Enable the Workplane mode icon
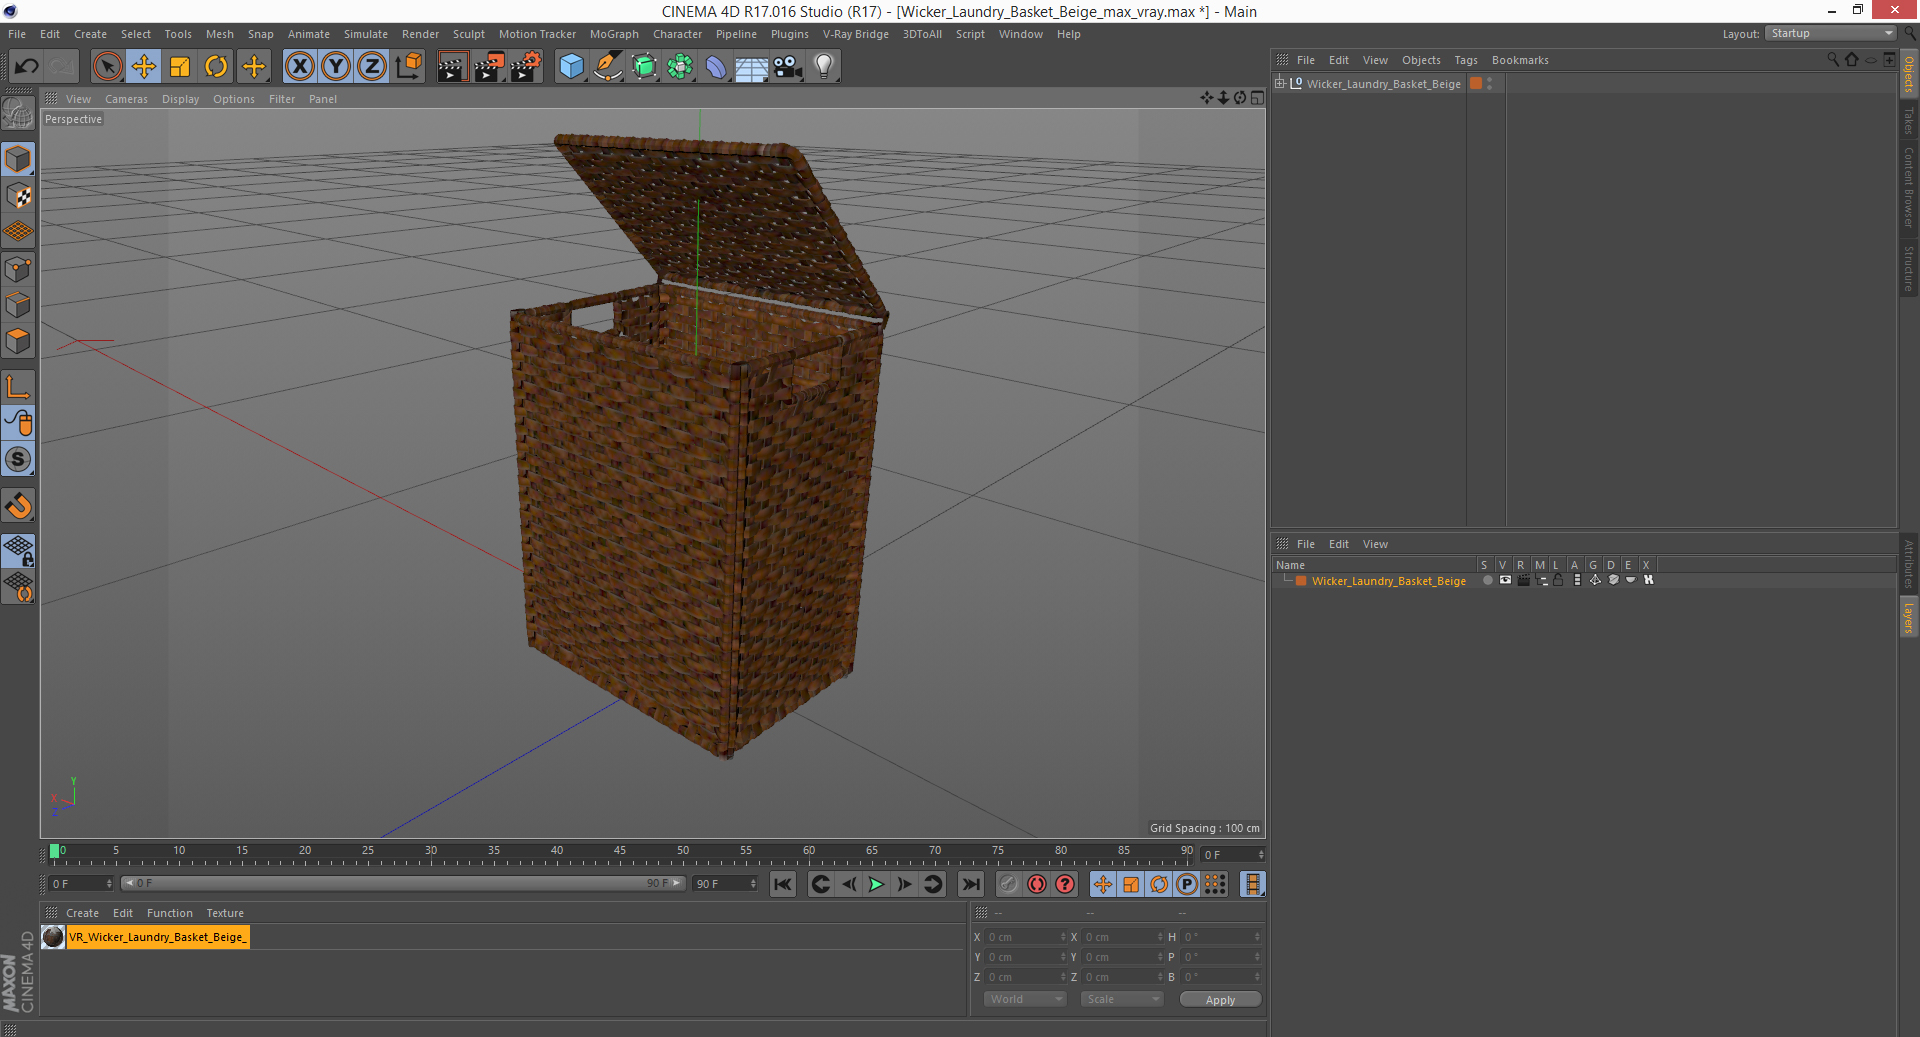Screen dimensions: 1920x1037 click(x=18, y=232)
